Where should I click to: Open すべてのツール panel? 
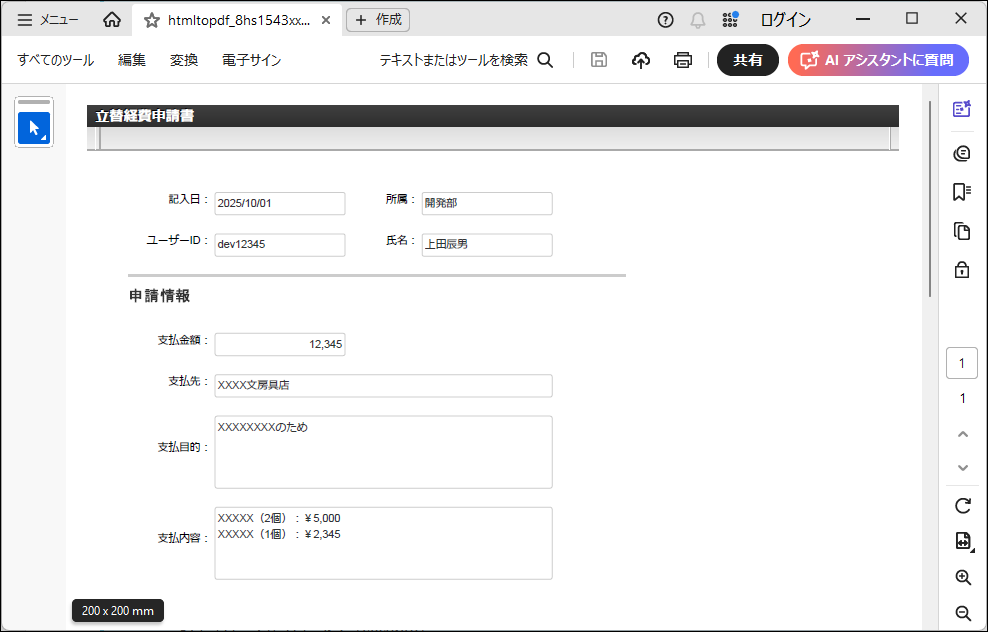pyautogui.click(x=56, y=60)
